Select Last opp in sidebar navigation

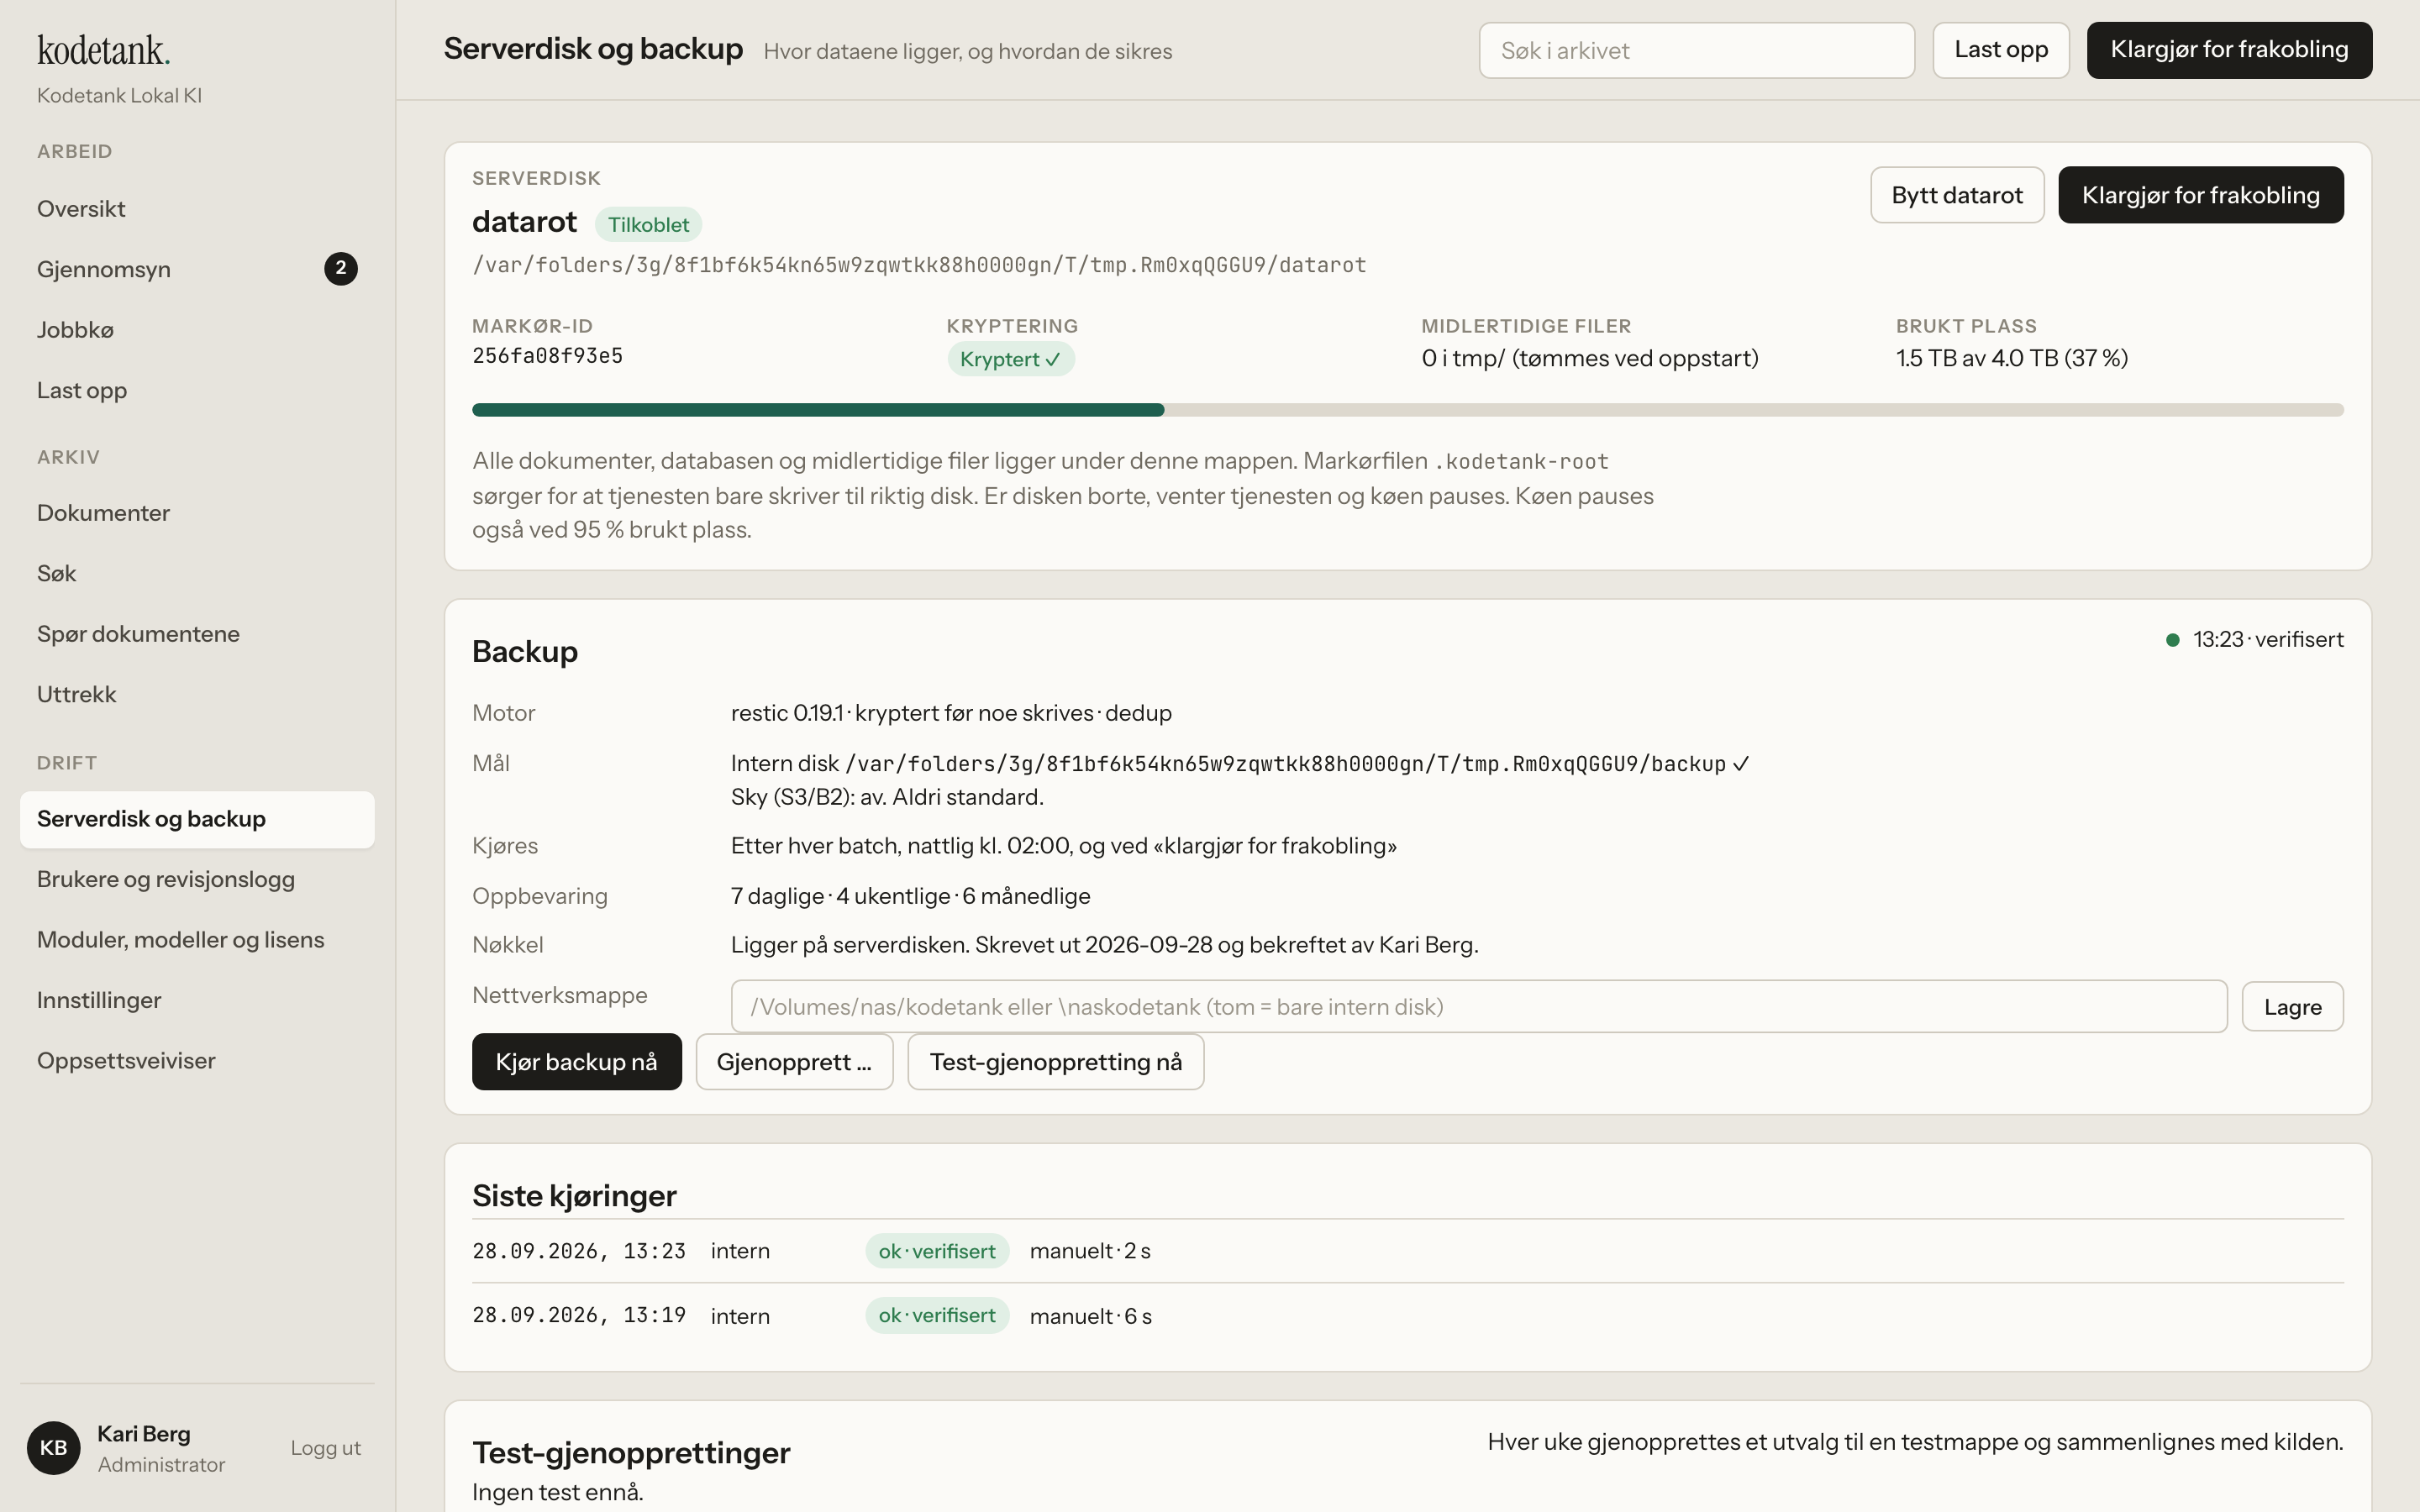click(x=197, y=390)
